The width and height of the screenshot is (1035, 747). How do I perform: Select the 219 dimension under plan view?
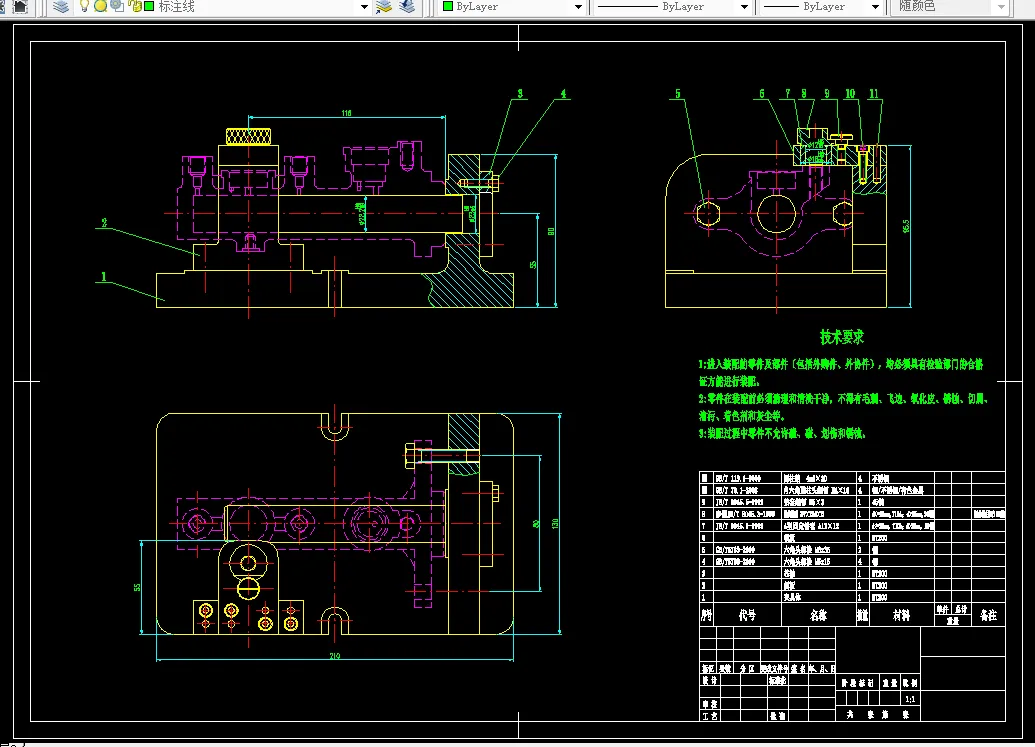(x=335, y=656)
